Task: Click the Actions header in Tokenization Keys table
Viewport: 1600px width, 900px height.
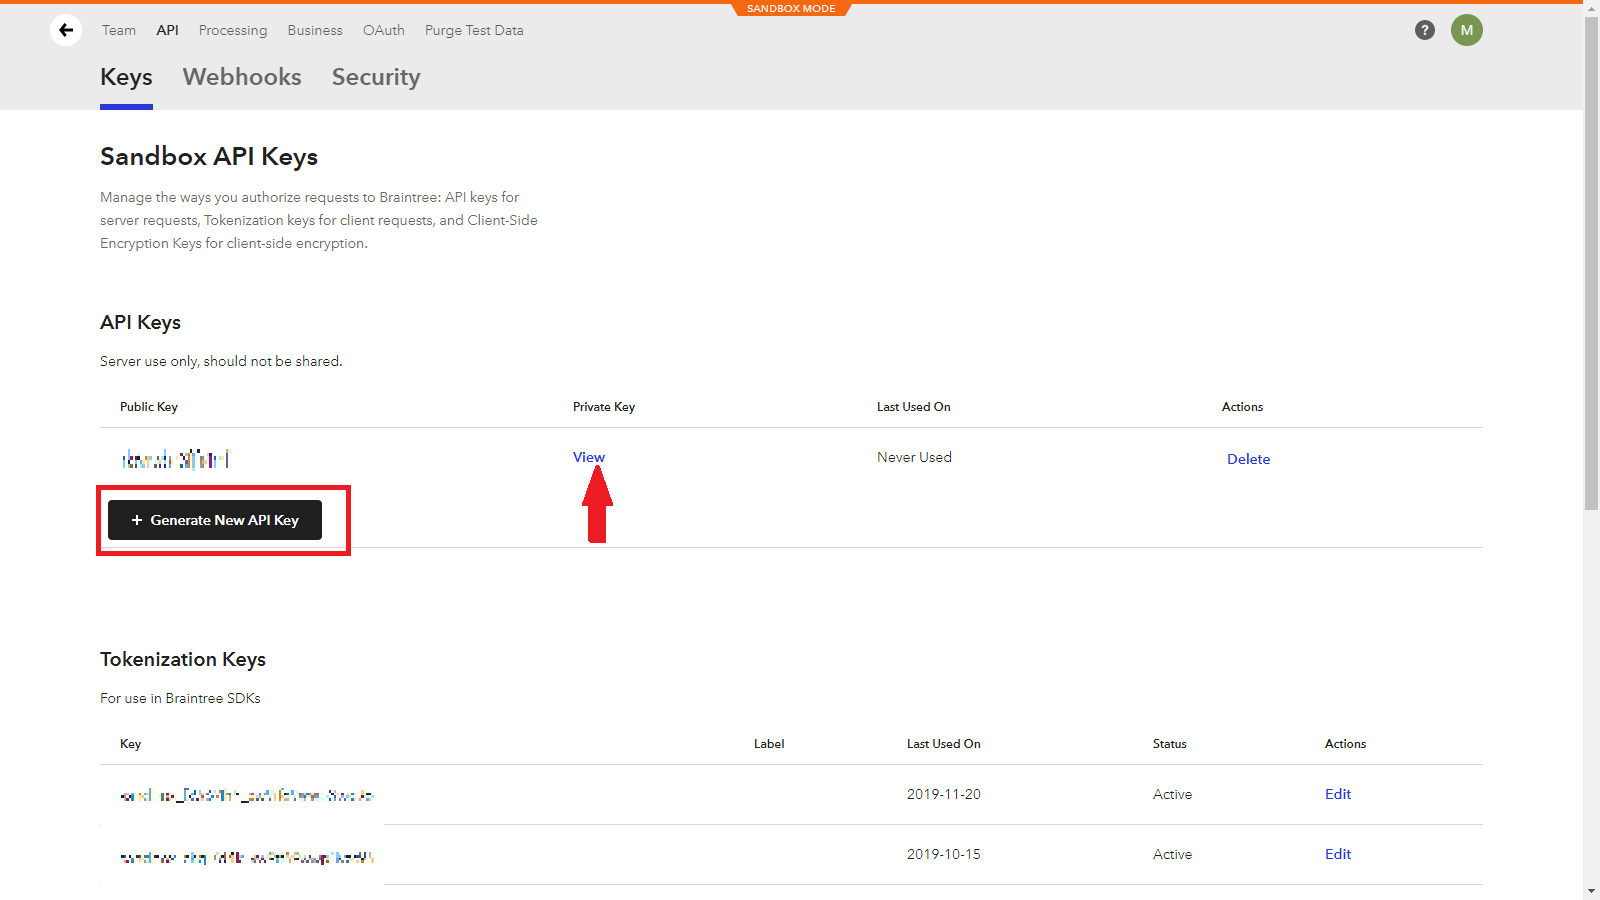Action: click(1346, 744)
